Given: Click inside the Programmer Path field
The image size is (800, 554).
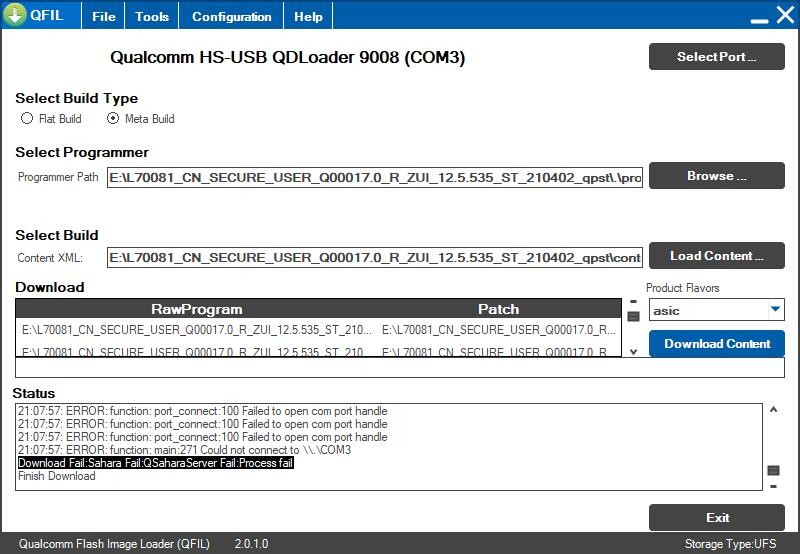Looking at the screenshot, I should [x=374, y=178].
